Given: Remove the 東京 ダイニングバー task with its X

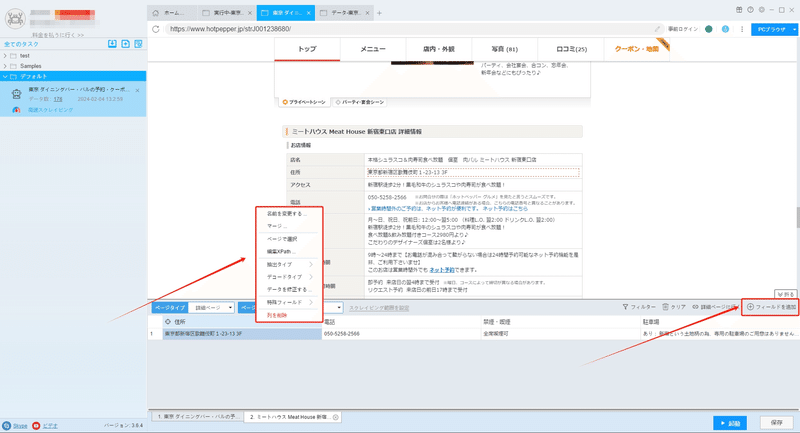Looking at the screenshot, I should 138,90.
